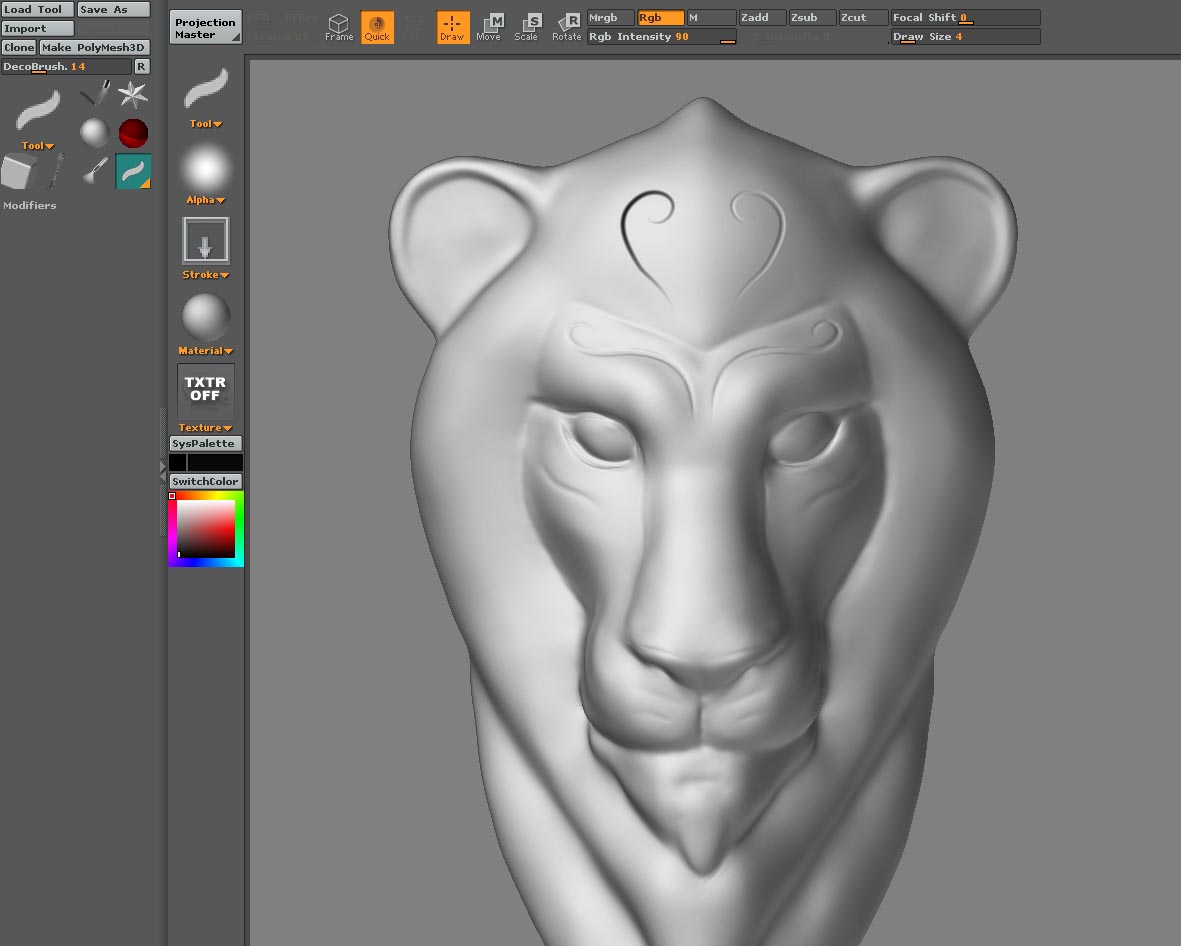1181x946 pixels.
Task: Click the shelf Tool brush stroke thumbnail
Action: tap(206, 89)
